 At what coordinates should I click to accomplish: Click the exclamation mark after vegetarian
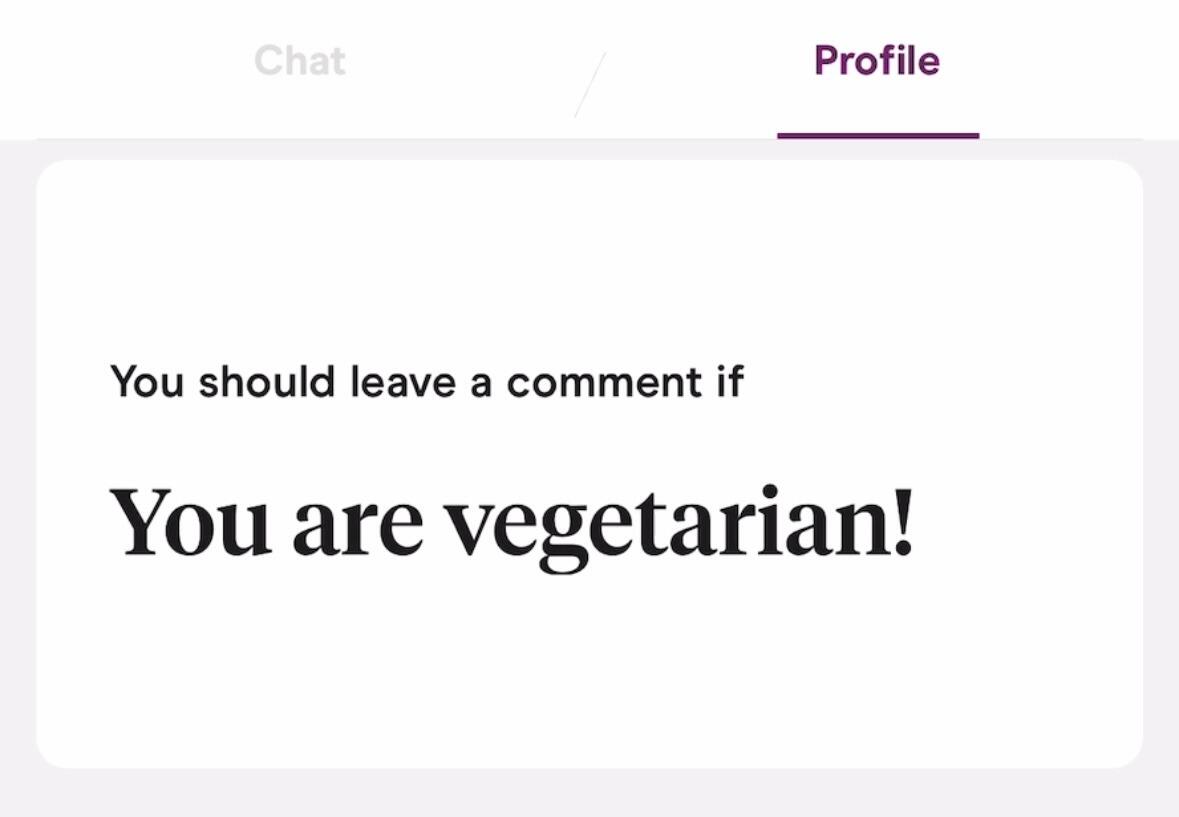point(903,522)
